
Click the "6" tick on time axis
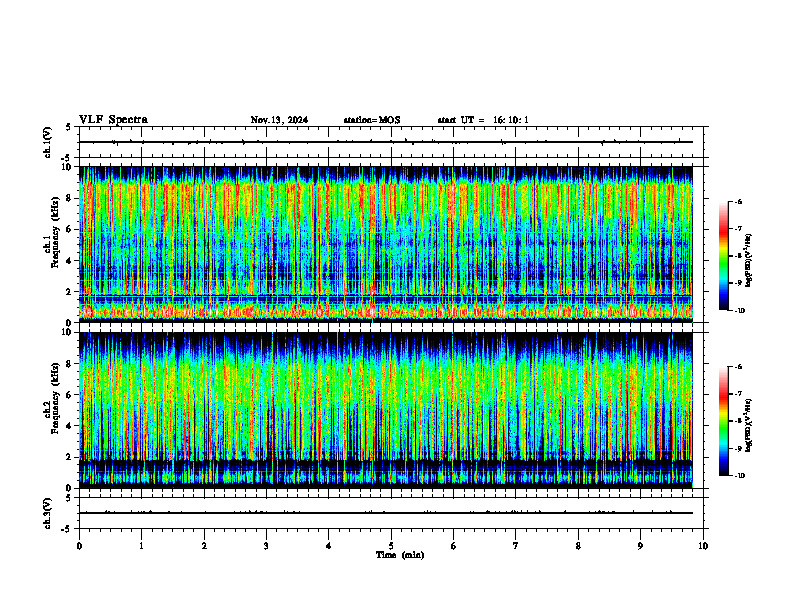coord(454,546)
